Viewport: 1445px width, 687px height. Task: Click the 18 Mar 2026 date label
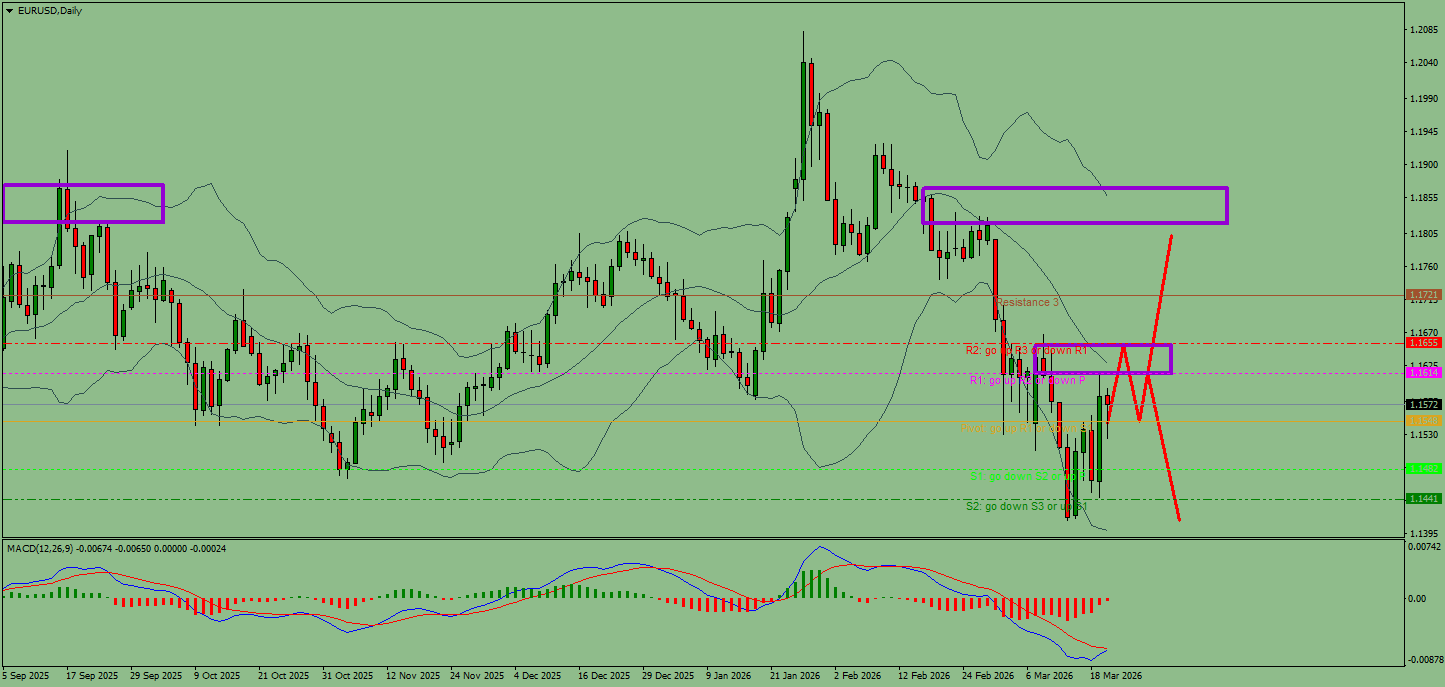point(1116,676)
